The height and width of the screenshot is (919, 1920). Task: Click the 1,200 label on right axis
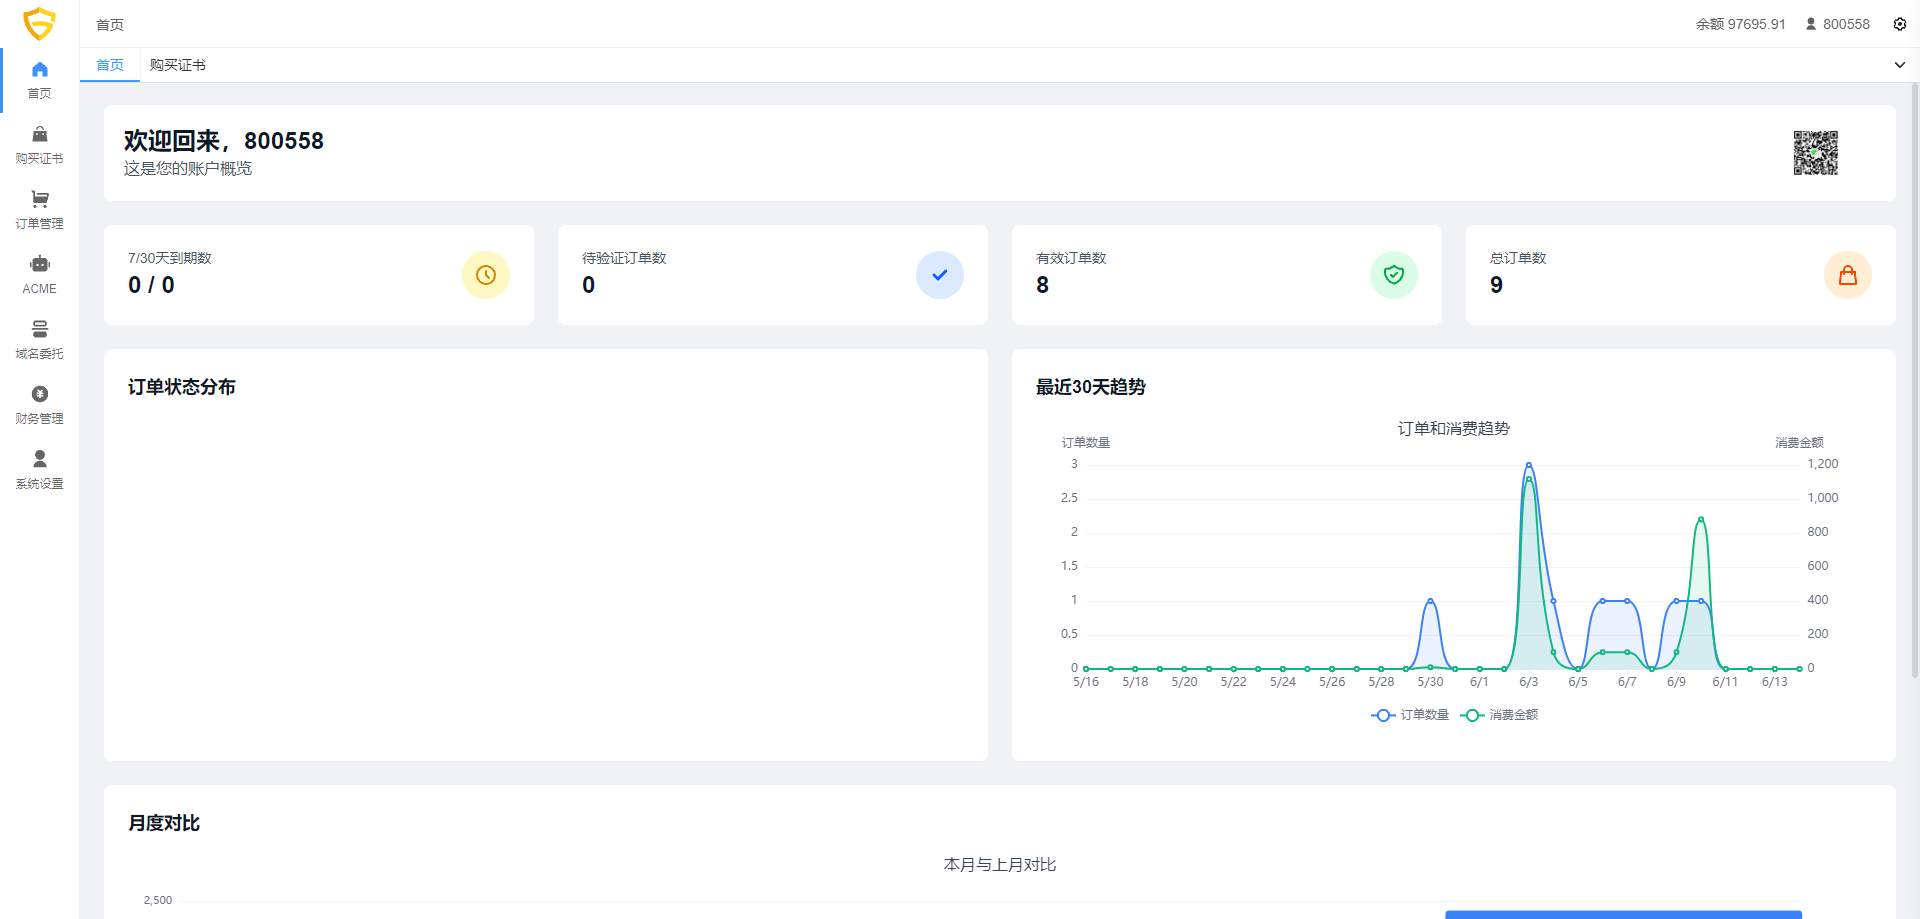(1823, 464)
